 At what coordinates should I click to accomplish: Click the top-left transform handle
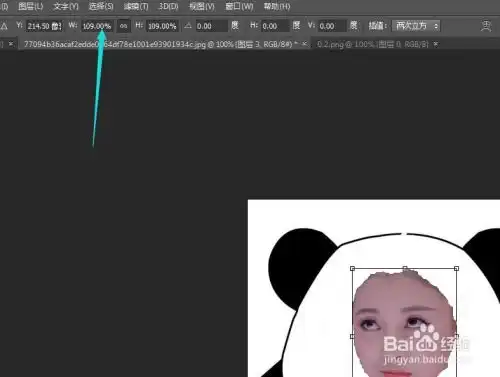(352, 268)
